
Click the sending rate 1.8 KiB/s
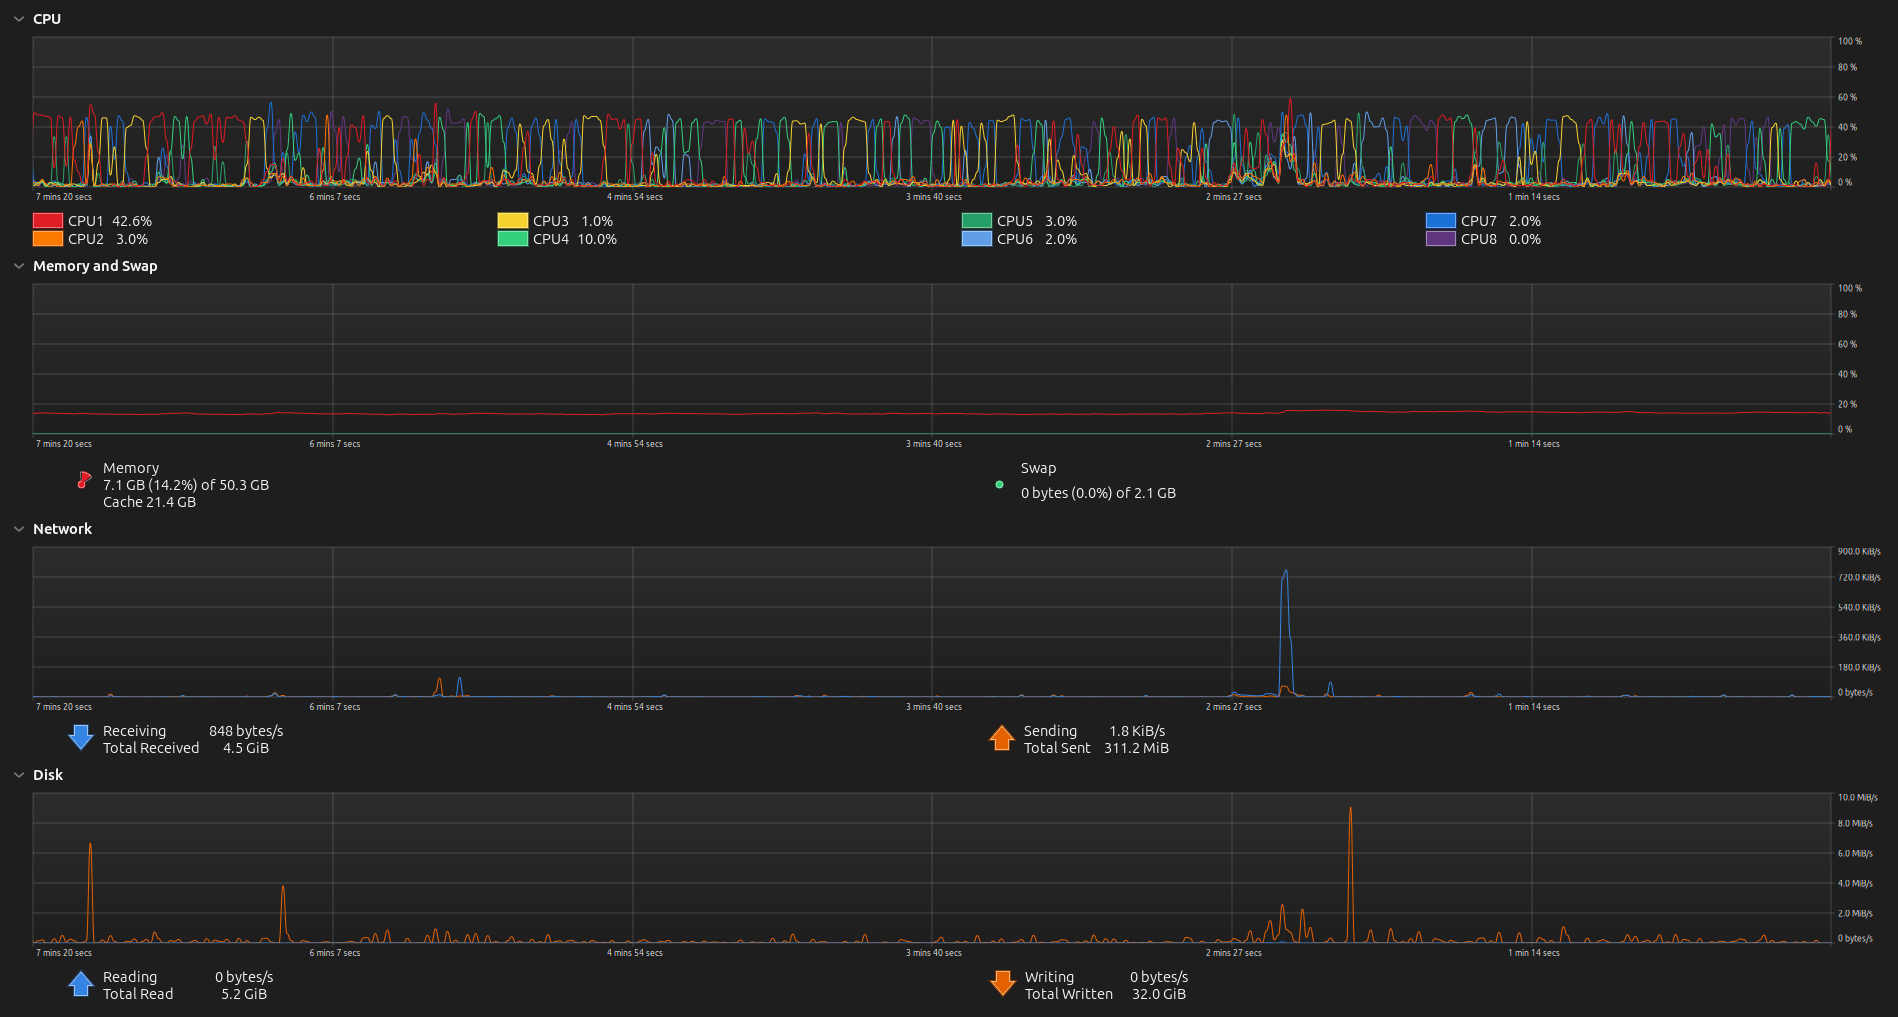click(x=1137, y=731)
